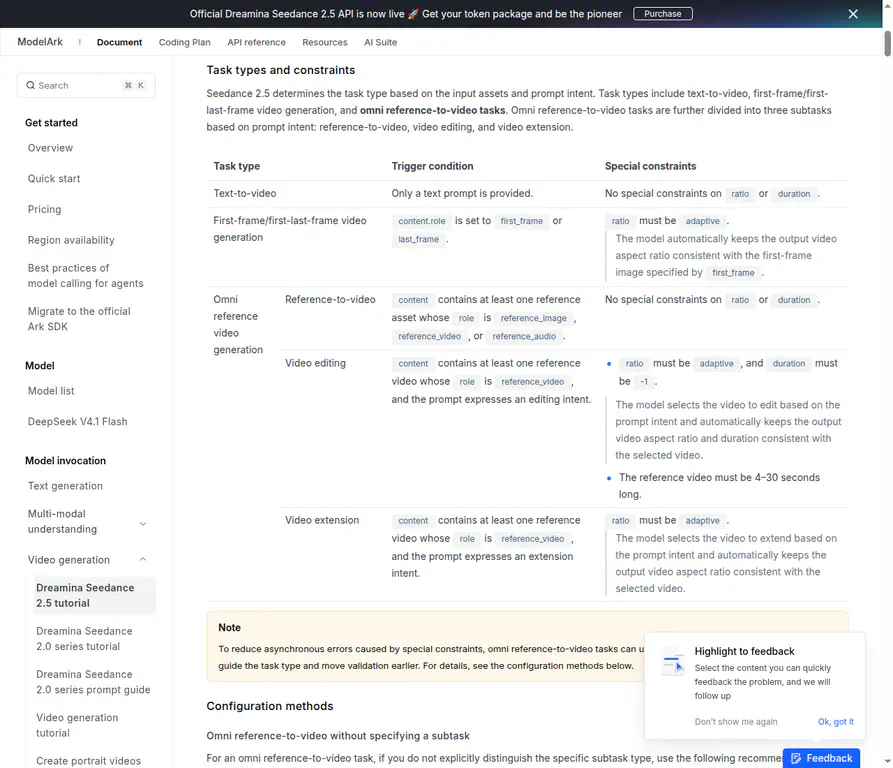The image size is (893, 768).
Task: Click the Reference-to-video table cell
Action: point(330,299)
